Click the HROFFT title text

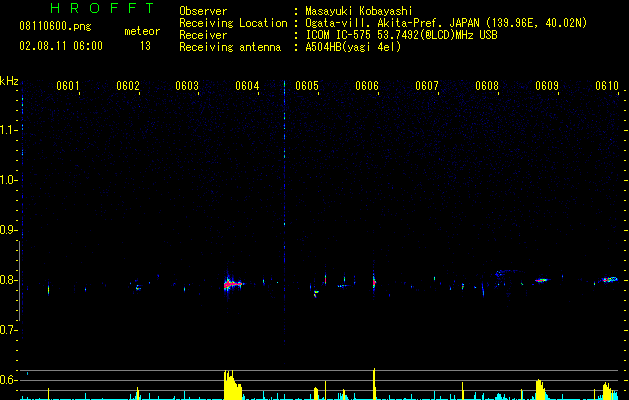pos(102,8)
